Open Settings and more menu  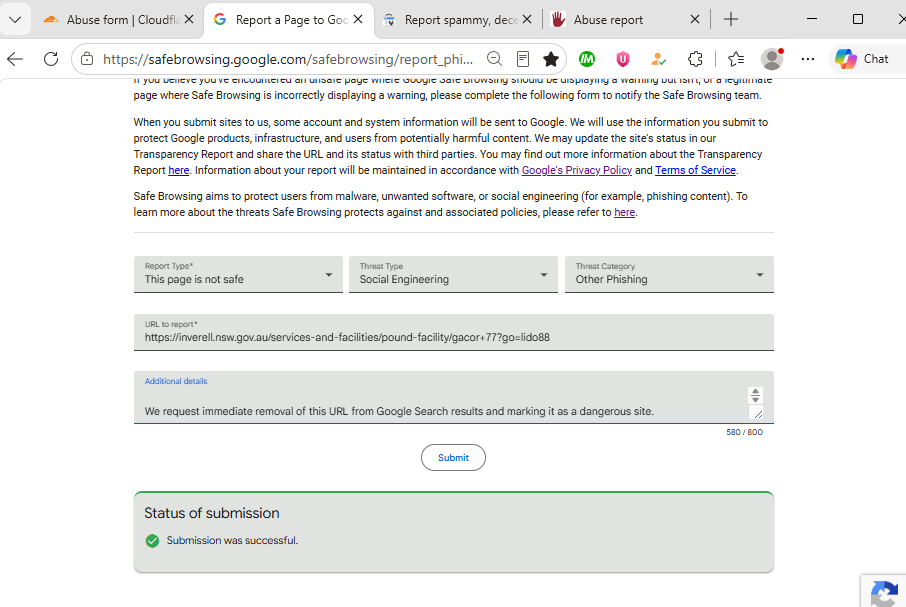[x=808, y=59]
